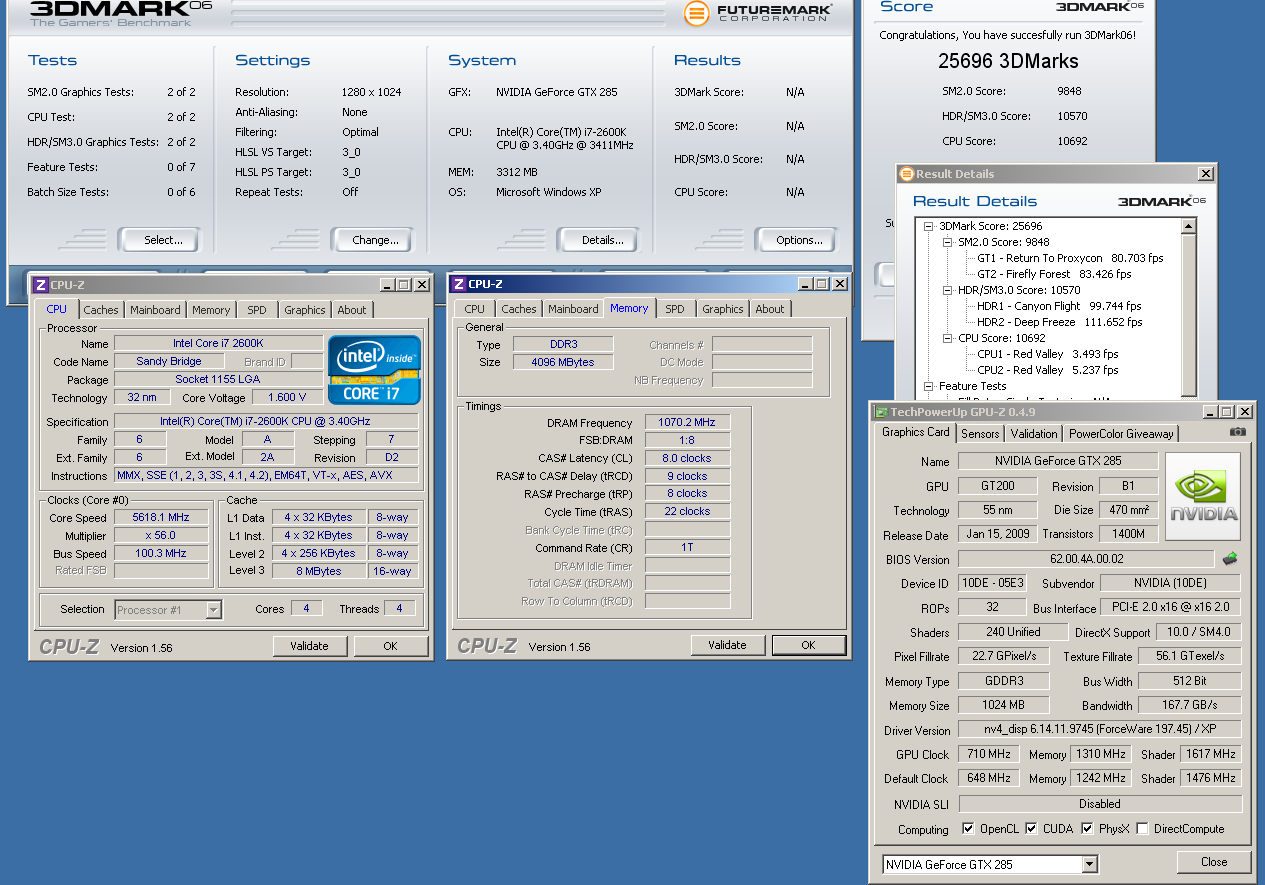Open Mainboard tab in CPU-Z processor window
This screenshot has width=1265, height=885.
pyautogui.click(x=155, y=310)
